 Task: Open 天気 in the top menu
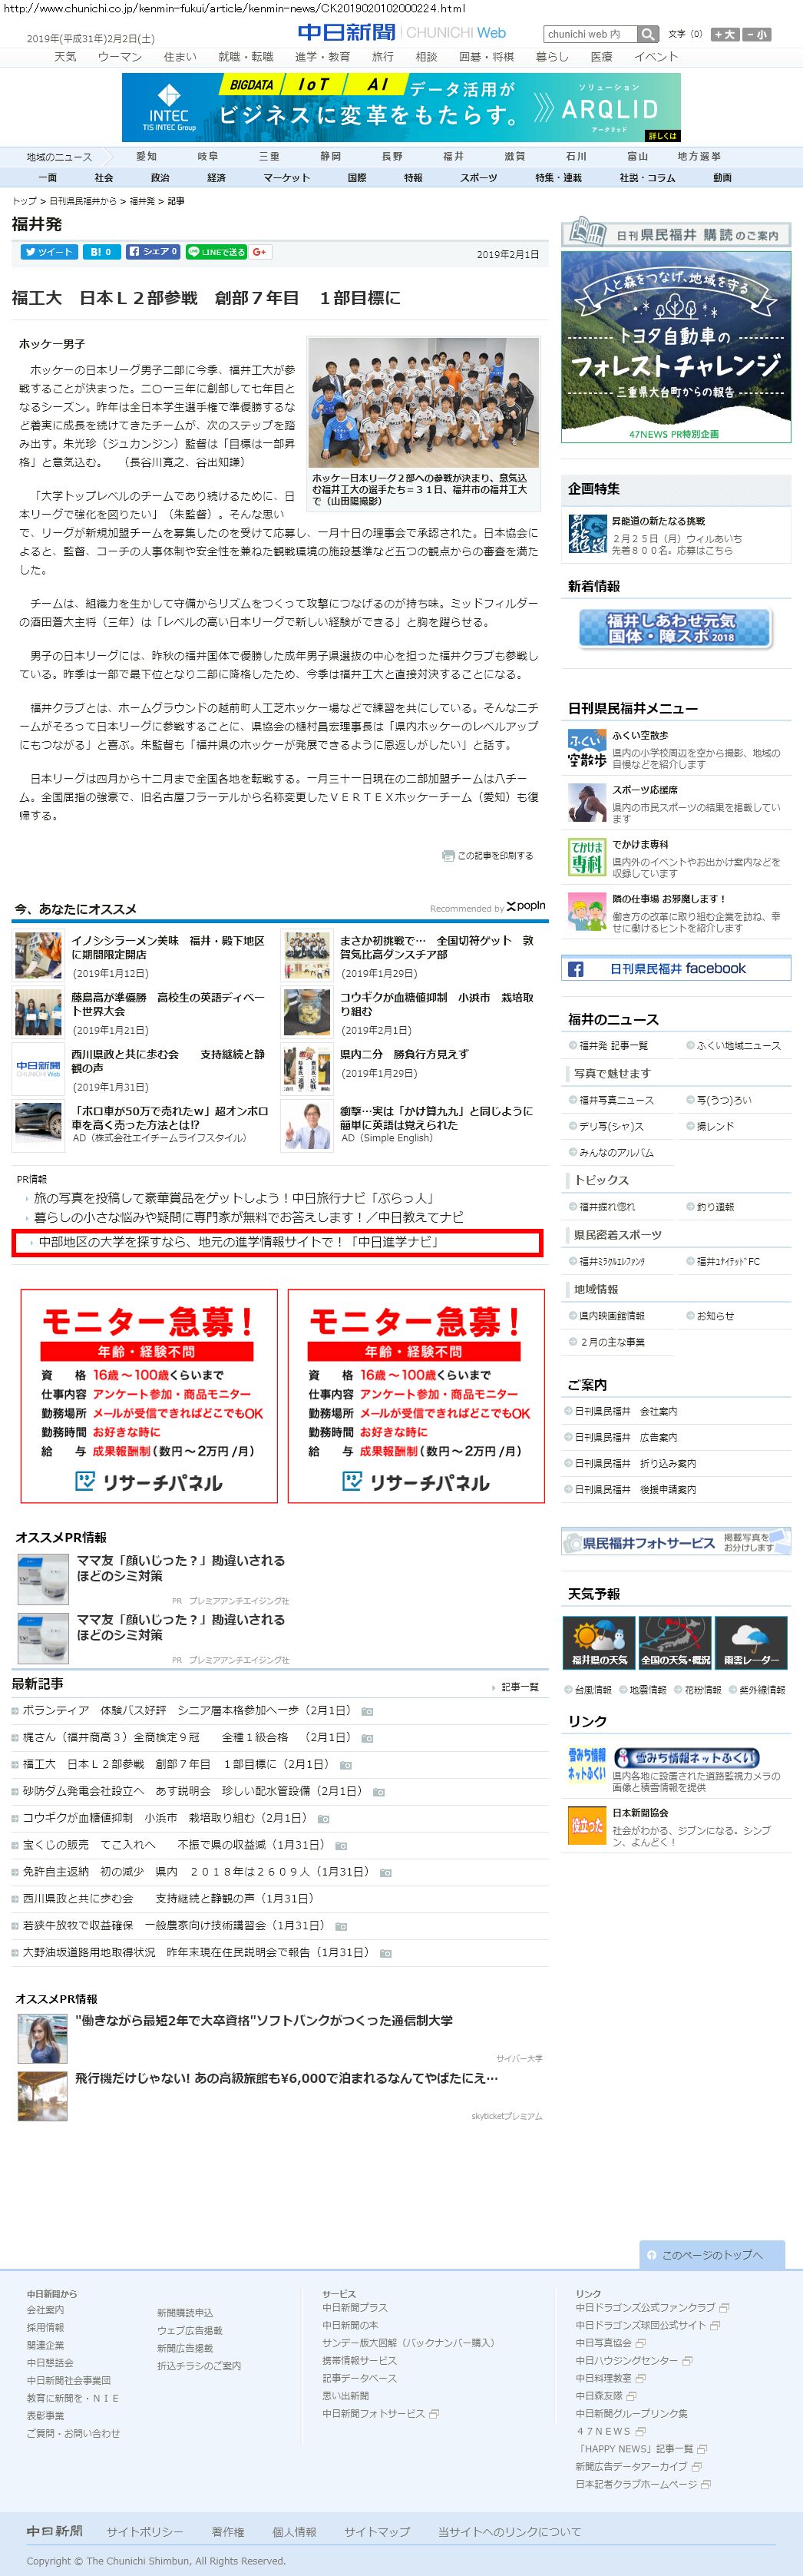[x=65, y=57]
